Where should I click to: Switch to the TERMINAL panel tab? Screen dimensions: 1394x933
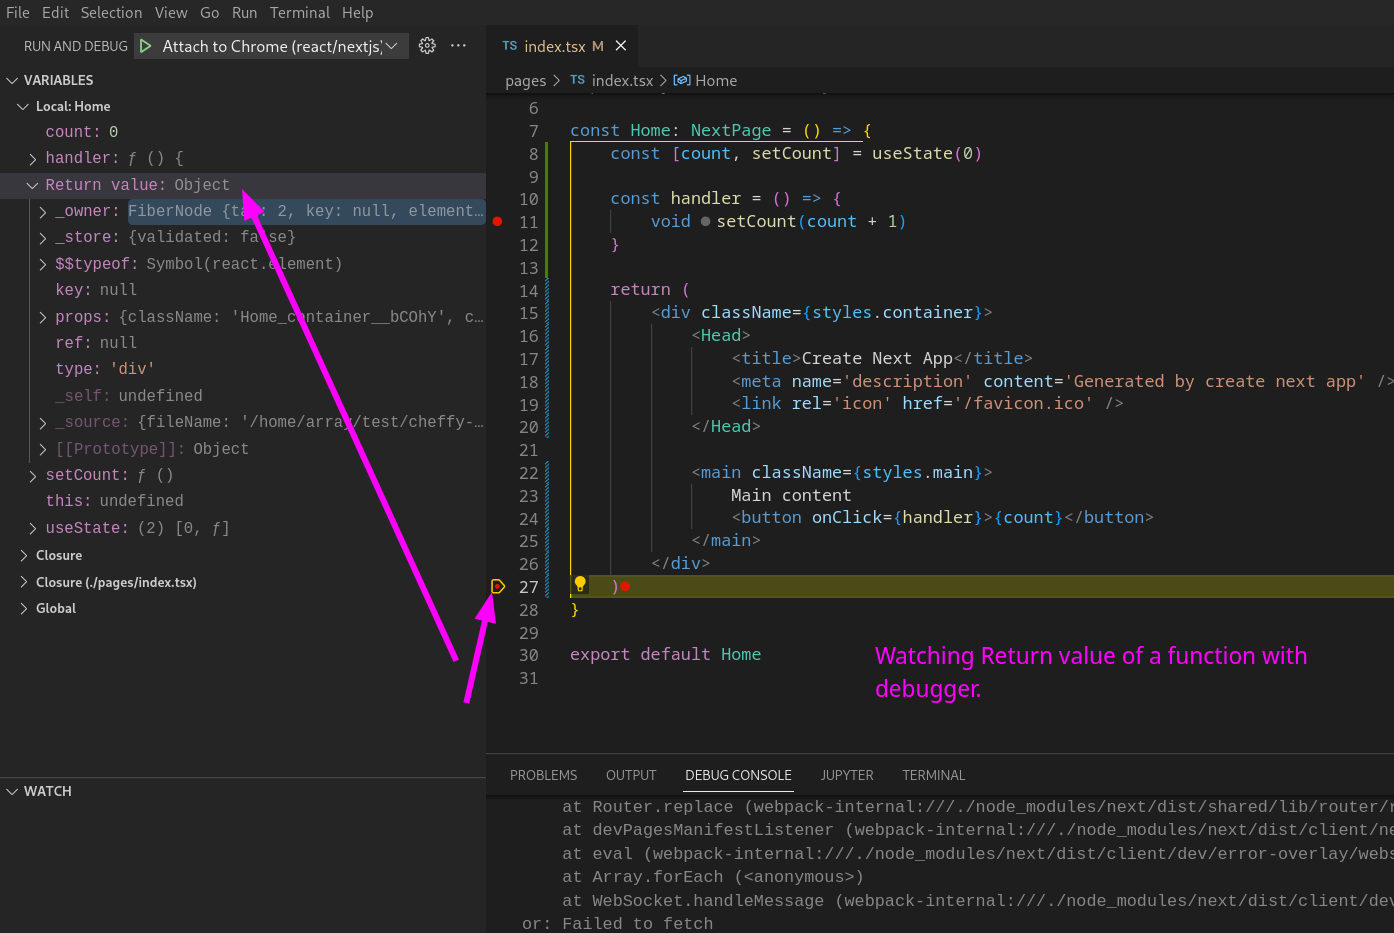tap(933, 775)
